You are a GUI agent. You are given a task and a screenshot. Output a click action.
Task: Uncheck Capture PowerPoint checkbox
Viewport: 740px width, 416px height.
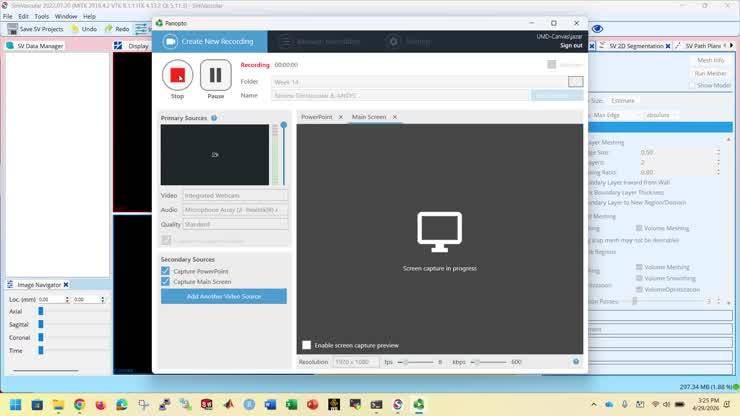point(165,271)
